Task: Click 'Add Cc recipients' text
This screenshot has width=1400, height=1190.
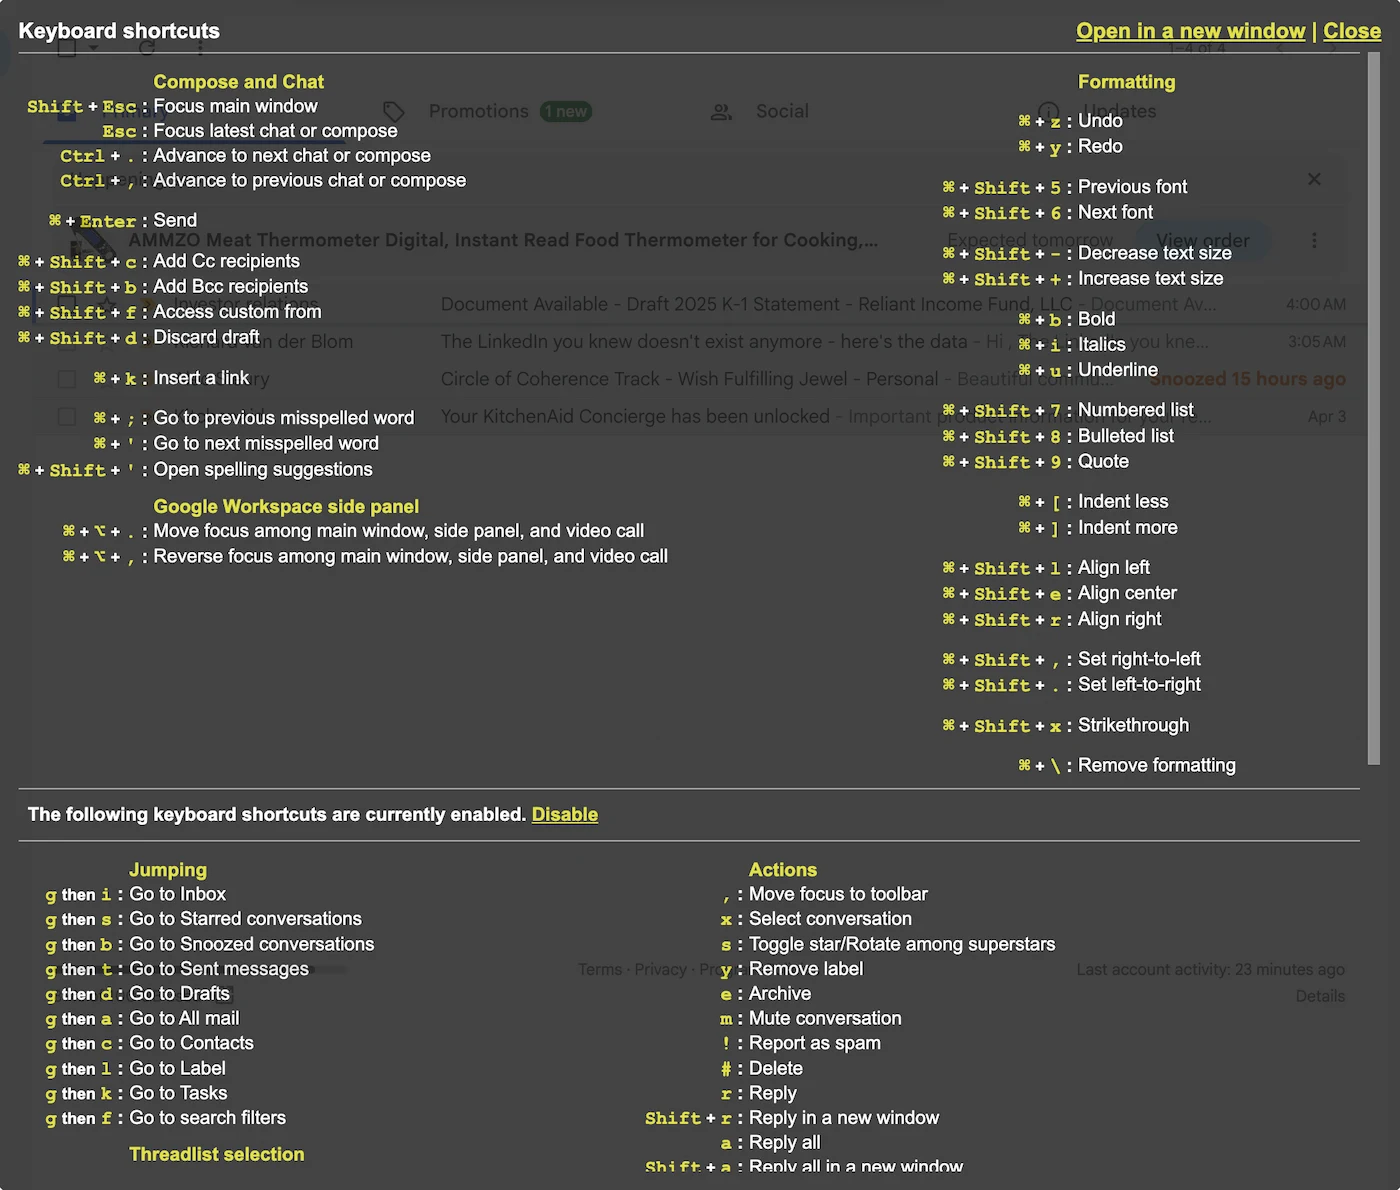Action: (226, 261)
